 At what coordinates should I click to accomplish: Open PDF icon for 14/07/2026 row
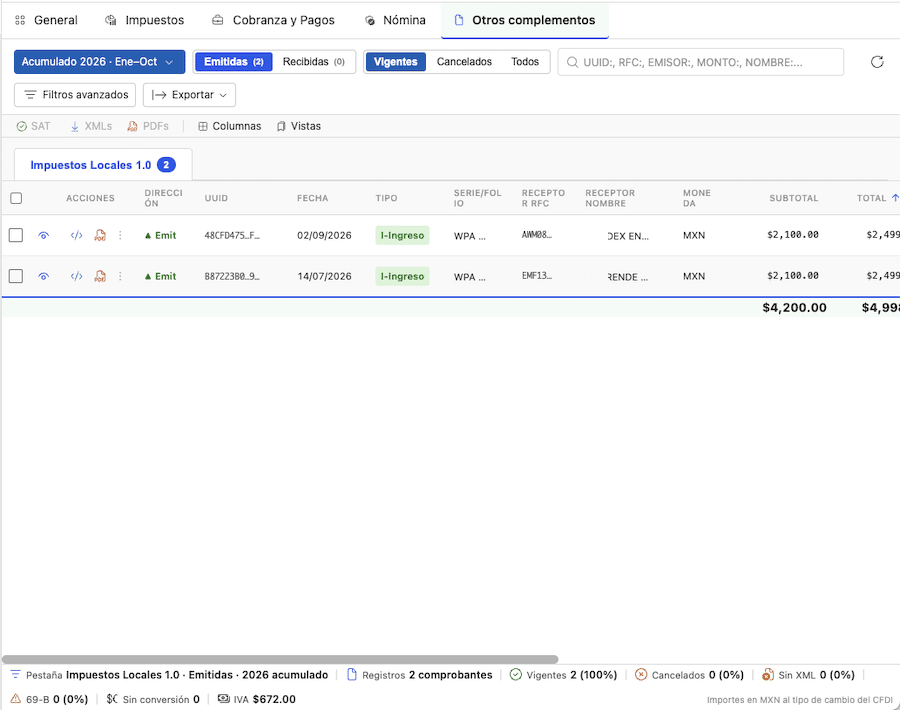pyautogui.click(x=100, y=276)
